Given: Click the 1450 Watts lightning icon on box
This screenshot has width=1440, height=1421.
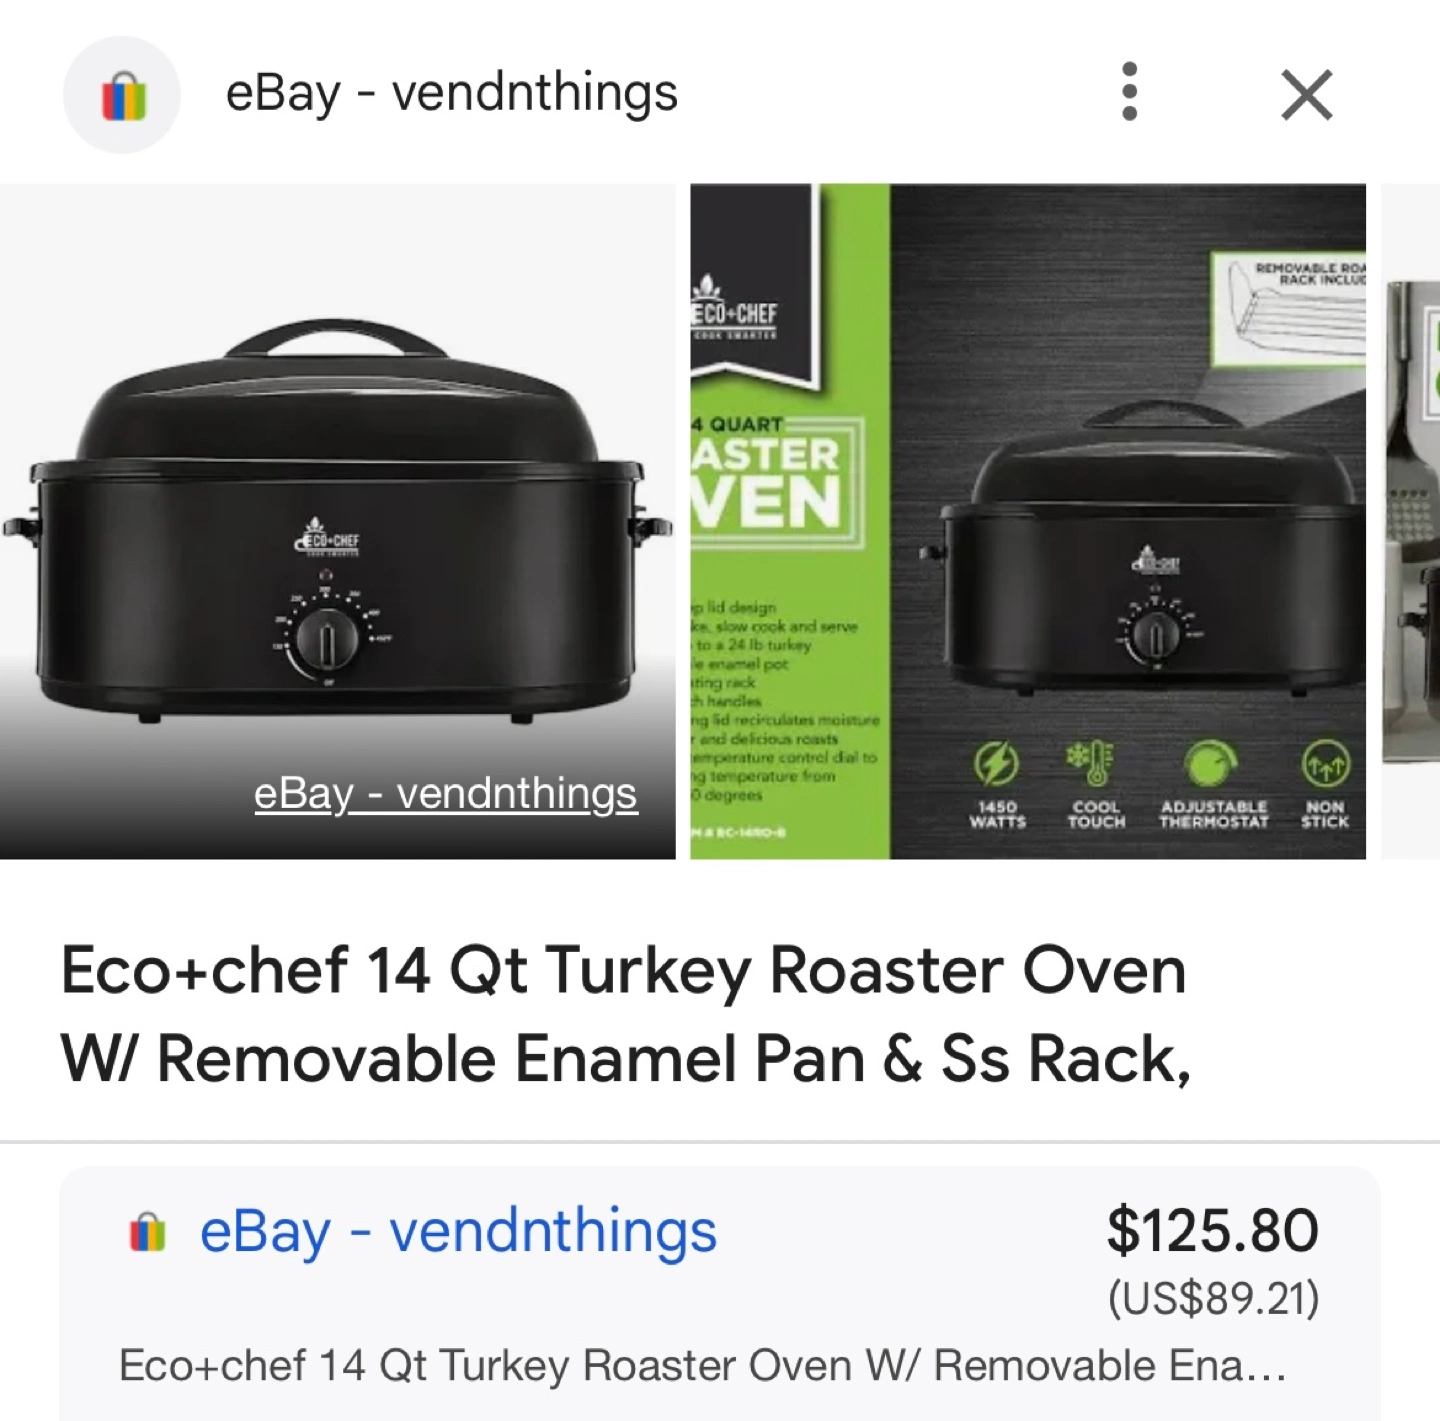Looking at the screenshot, I should click(997, 766).
